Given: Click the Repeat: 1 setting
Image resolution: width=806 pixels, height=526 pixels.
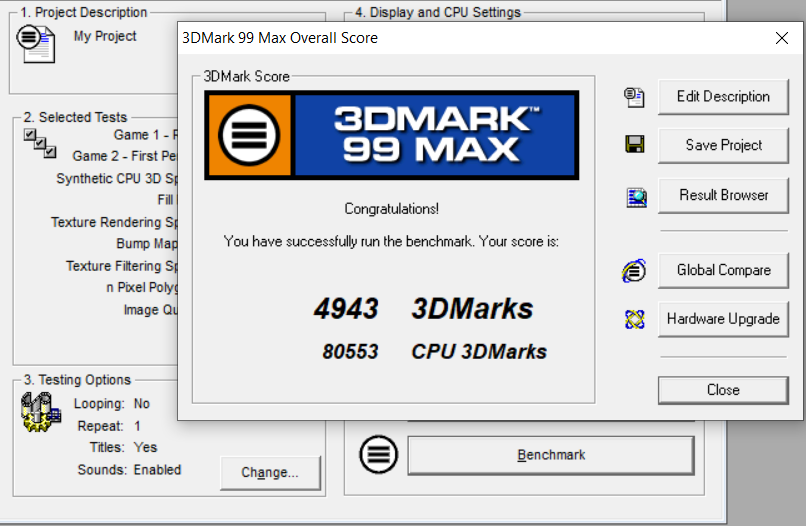Looking at the screenshot, I should pyautogui.click(x=109, y=426).
